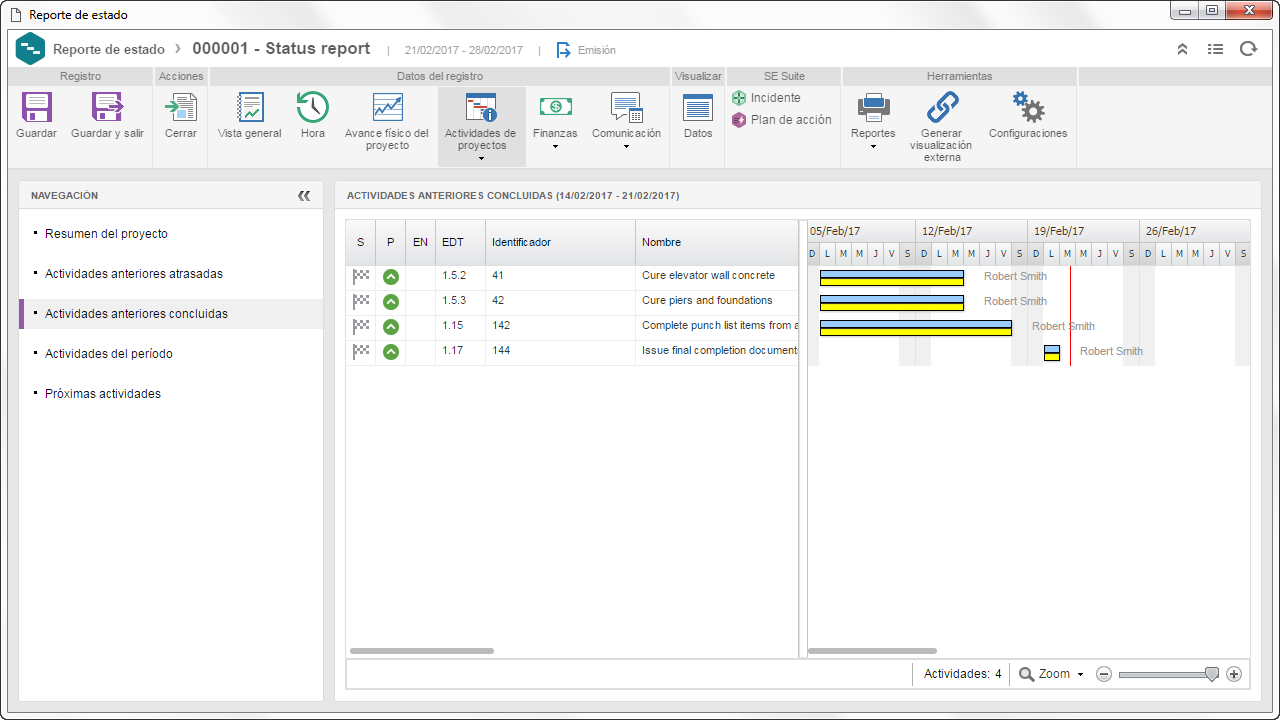This screenshot has height=720, width=1280.
Task: Open Próximas actividades navigation item
Action: (103, 394)
